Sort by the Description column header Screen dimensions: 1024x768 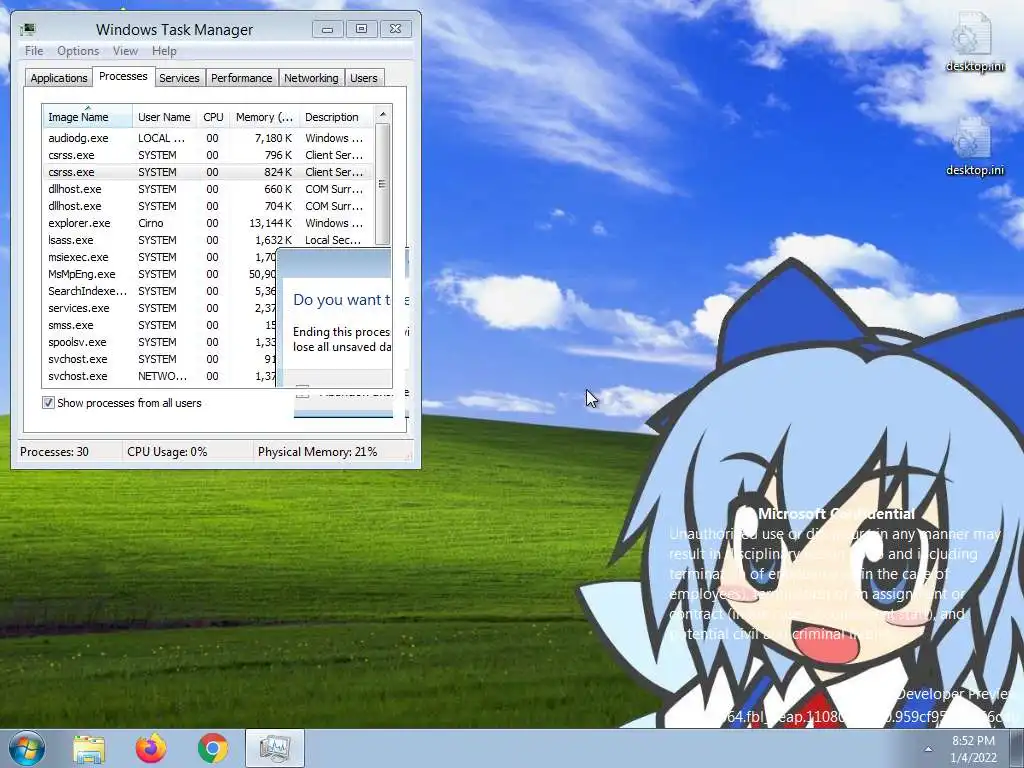click(336, 117)
